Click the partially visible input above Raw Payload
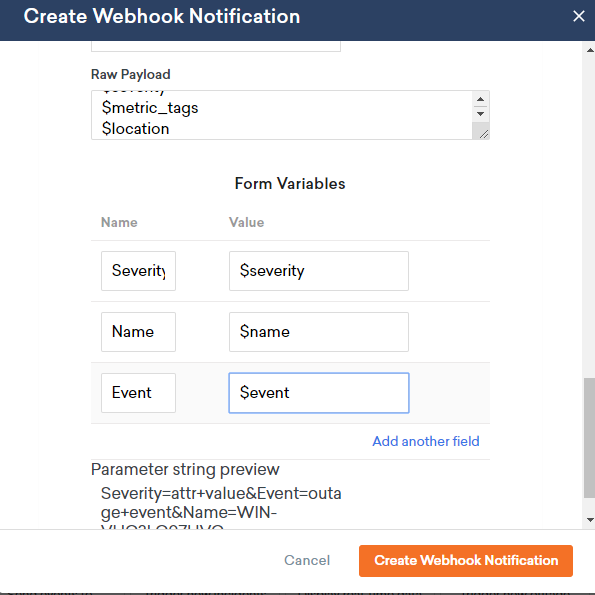 point(216,46)
